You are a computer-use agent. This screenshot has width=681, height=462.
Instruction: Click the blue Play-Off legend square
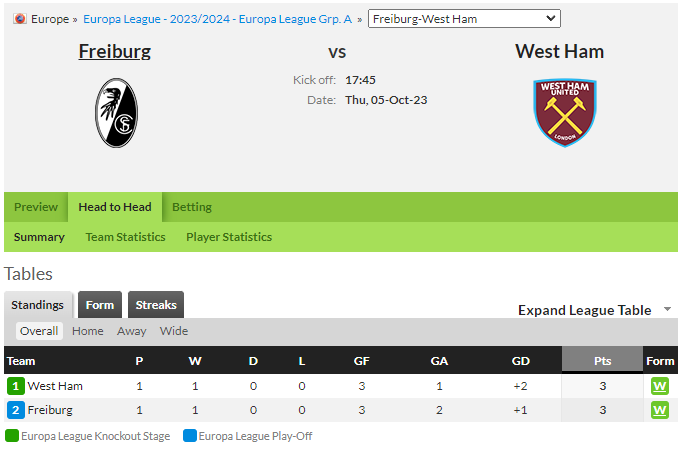pos(190,436)
